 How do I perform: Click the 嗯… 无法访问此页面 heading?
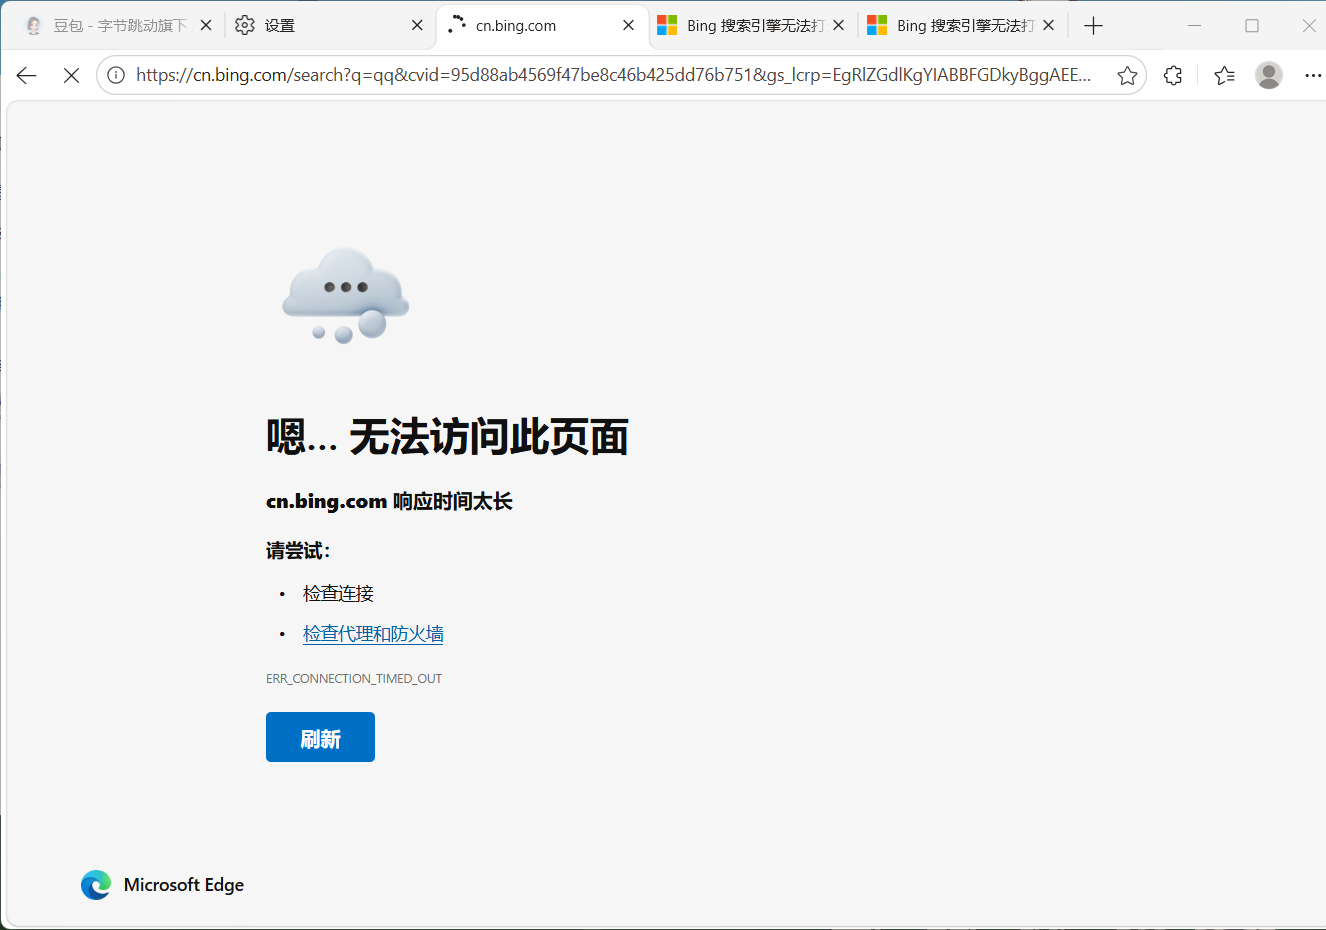click(x=447, y=437)
